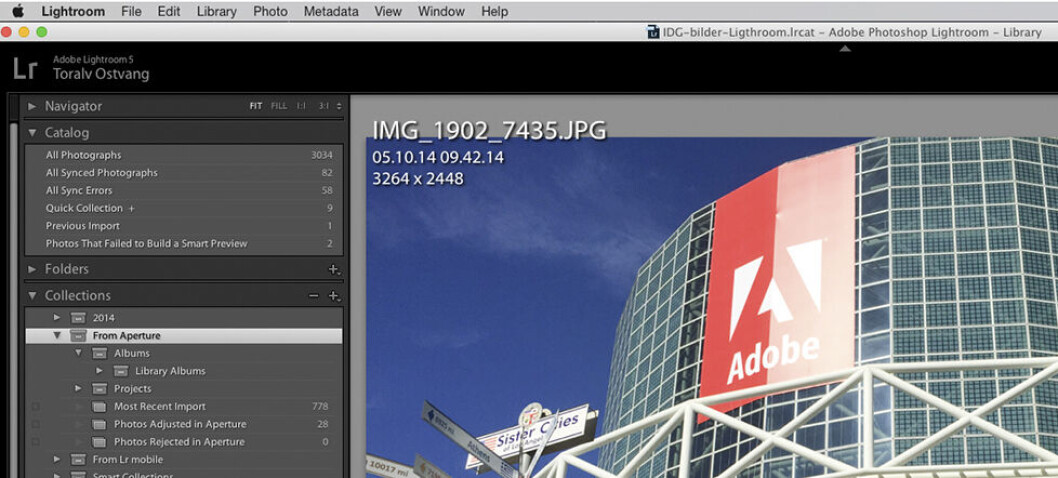The height and width of the screenshot is (478, 1058).
Task: Open the Photo menu
Action: (270, 11)
